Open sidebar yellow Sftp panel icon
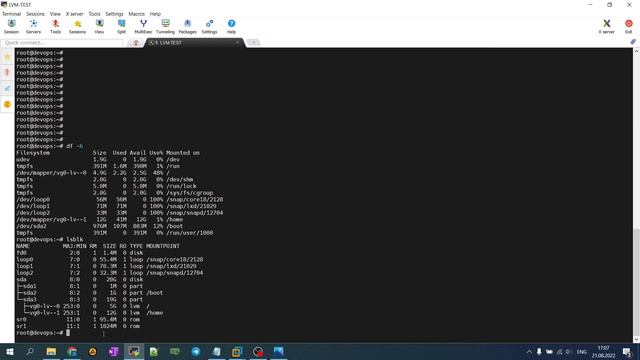Image resolution: width=640 pixels, height=360 pixels. [x=7, y=104]
